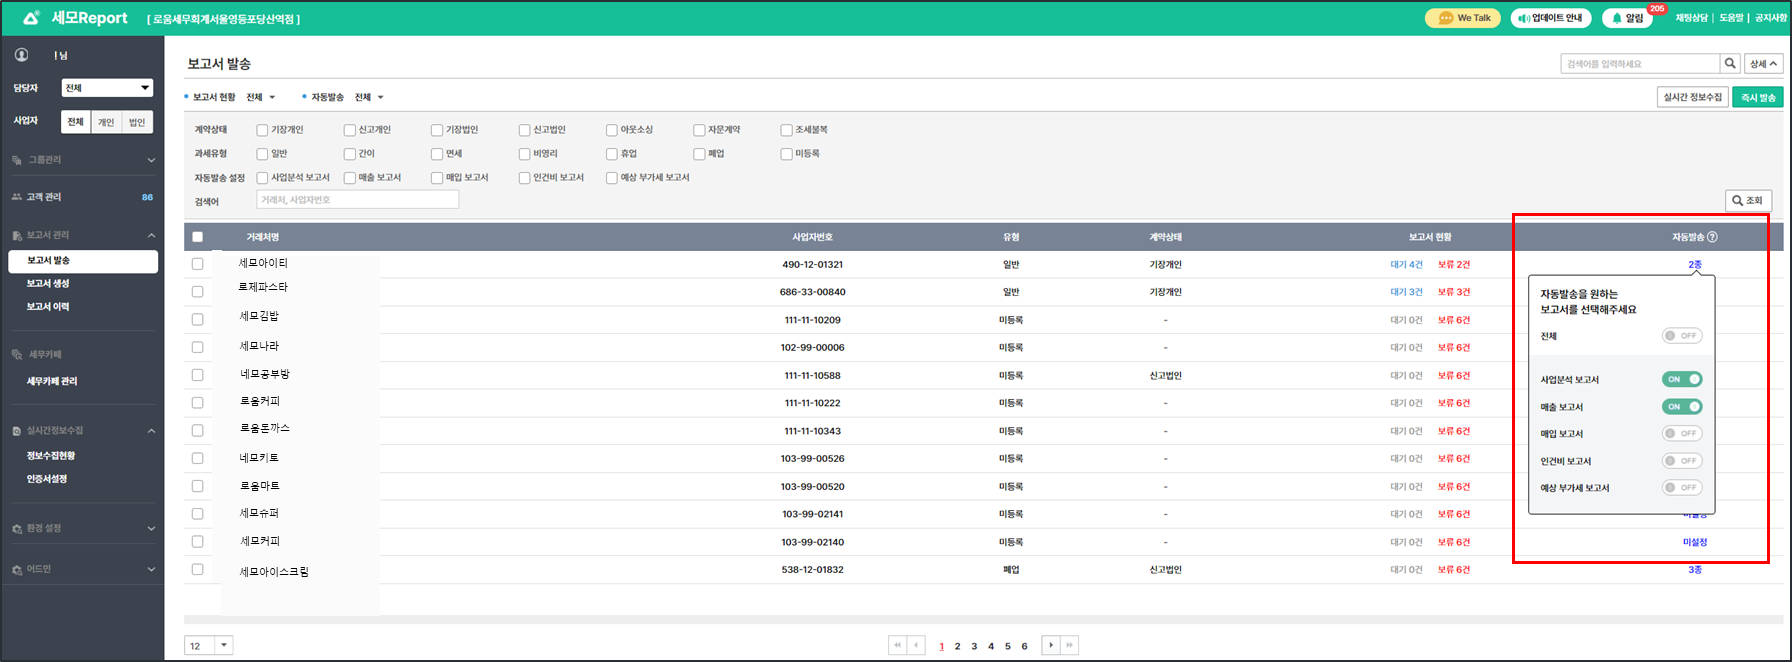Select the 법인 business type tab

(137, 122)
